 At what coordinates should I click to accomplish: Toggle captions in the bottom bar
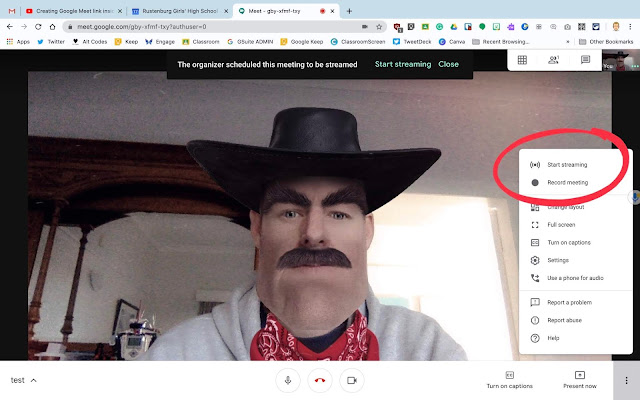click(509, 380)
